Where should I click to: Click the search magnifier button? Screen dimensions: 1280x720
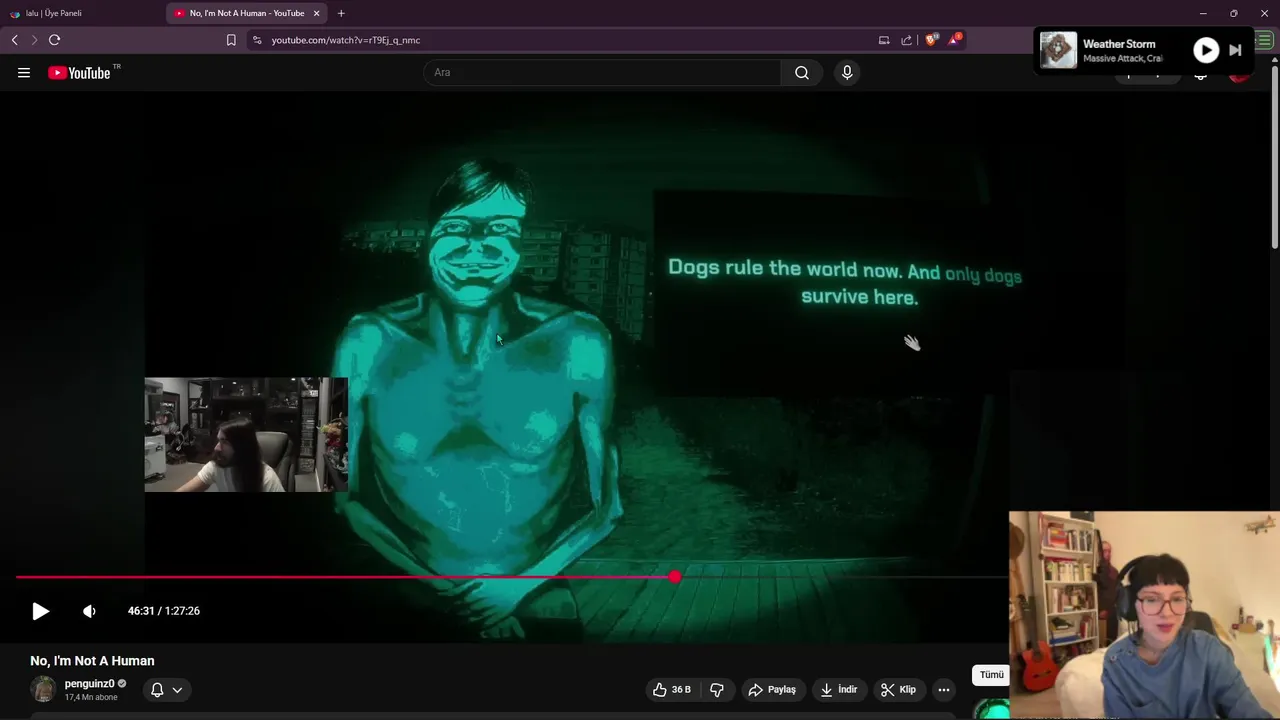pos(802,72)
